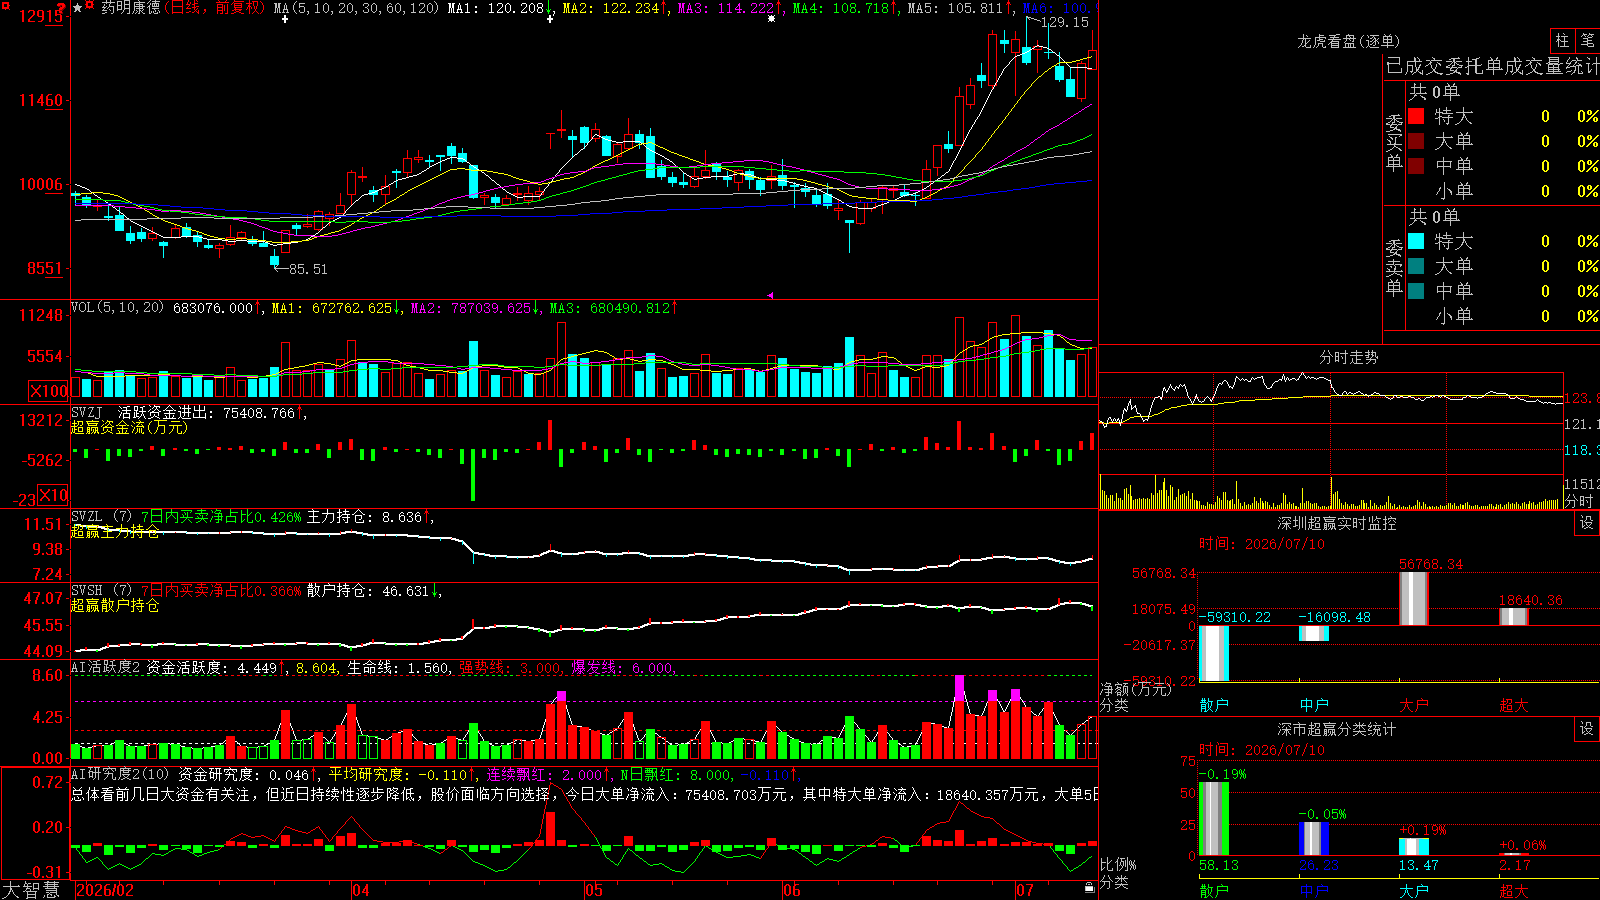Image resolution: width=1600 pixels, height=900 pixels.
Task: Click the AI研究度2(10) indicator label
Action: [x=120, y=774]
